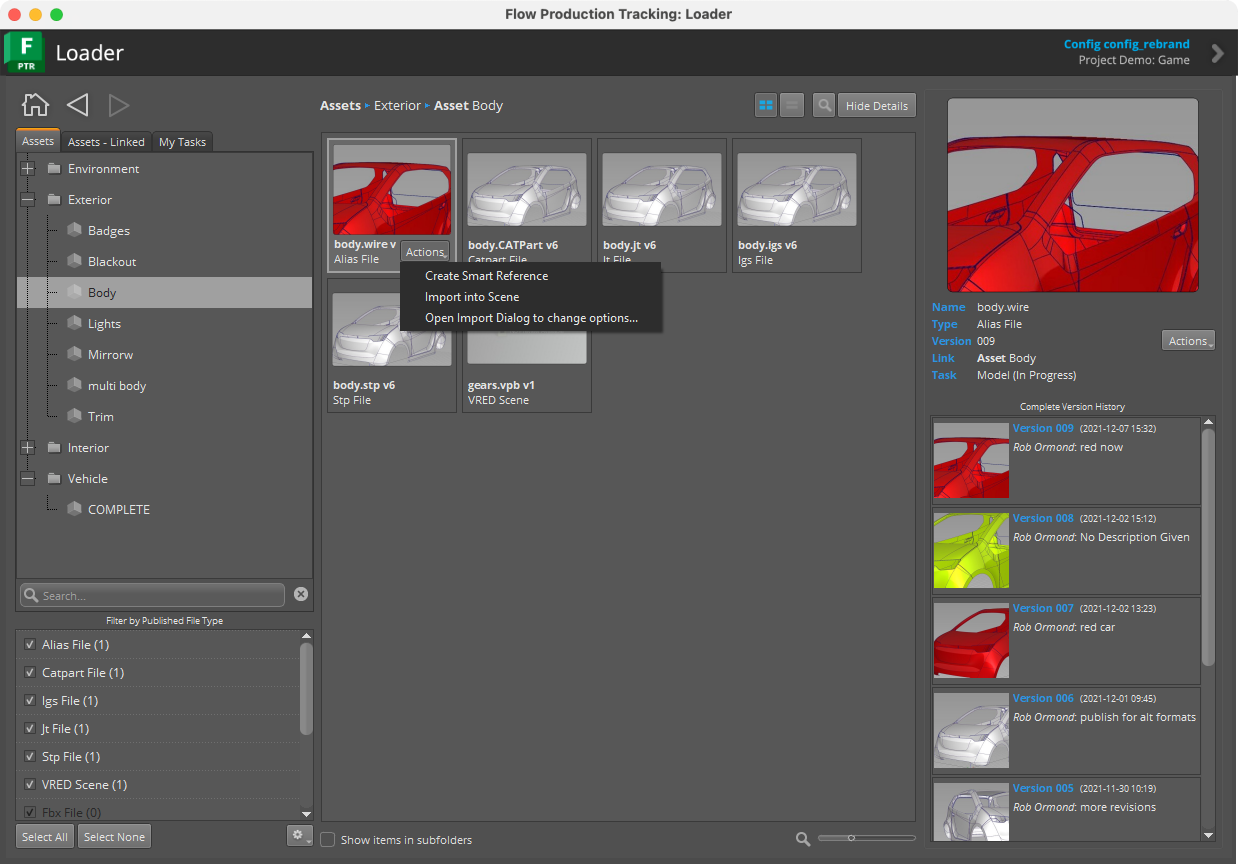This screenshot has width=1238, height=864.
Task: Click the Badges asset cube icon
Action: 74,230
